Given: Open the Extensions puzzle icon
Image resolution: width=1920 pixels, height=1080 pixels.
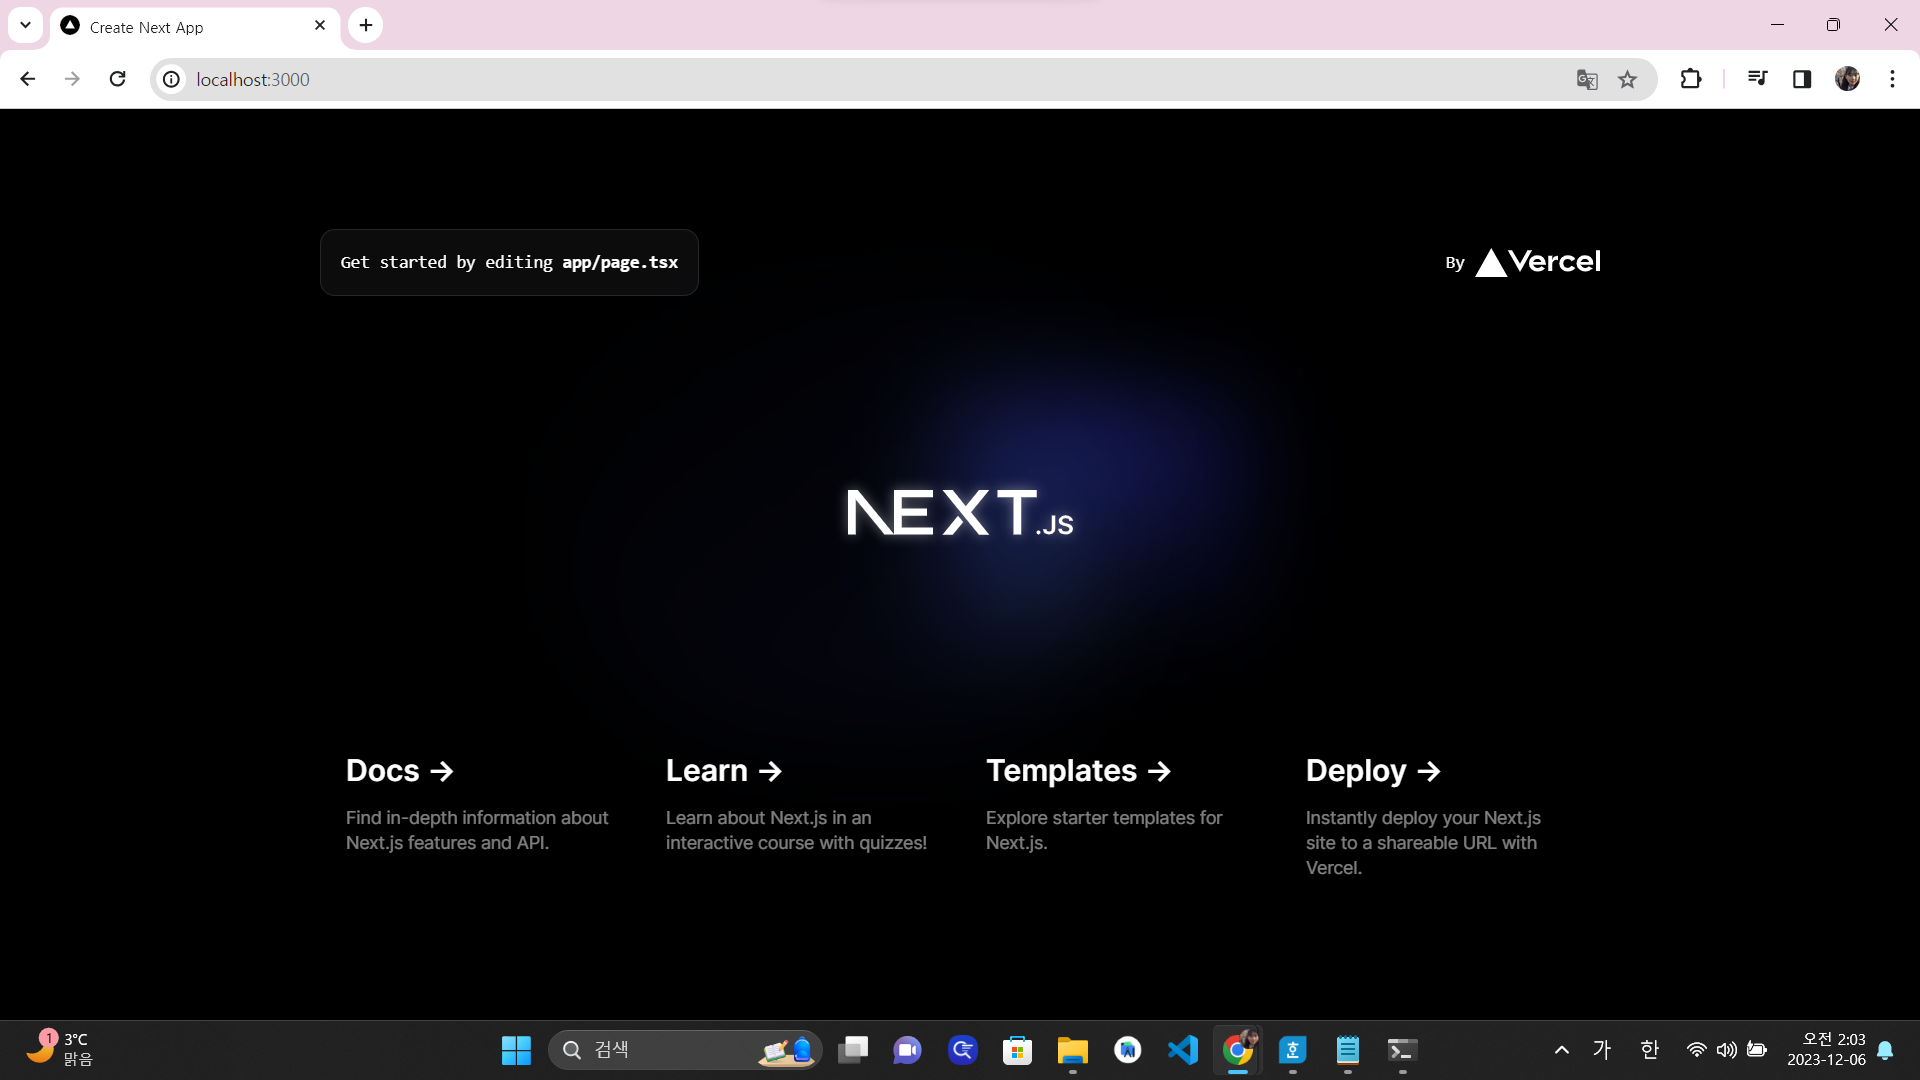Looking at the screenshot, I should 1691,79.
